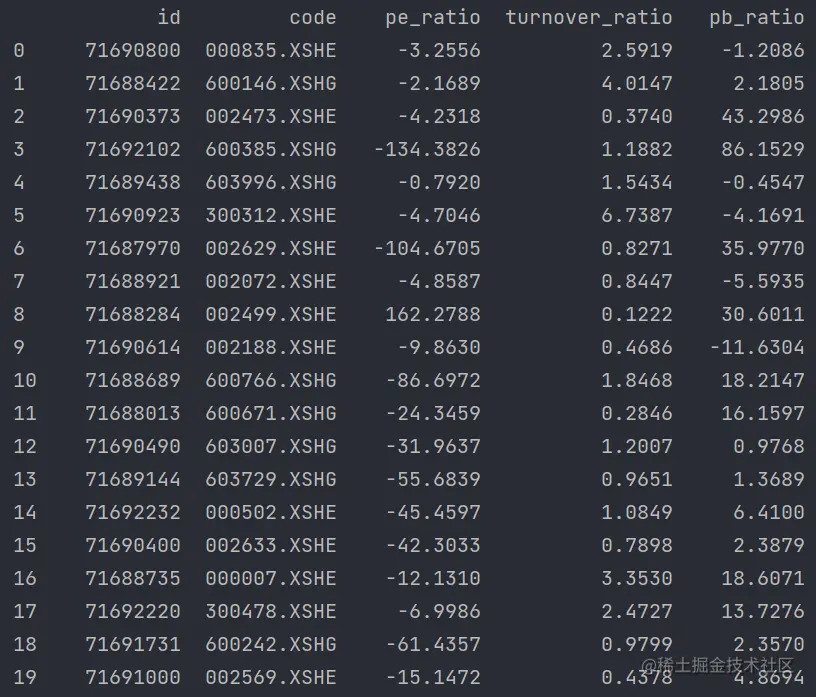Select code 000835.XSHE
816x697 pixels.
271,50
